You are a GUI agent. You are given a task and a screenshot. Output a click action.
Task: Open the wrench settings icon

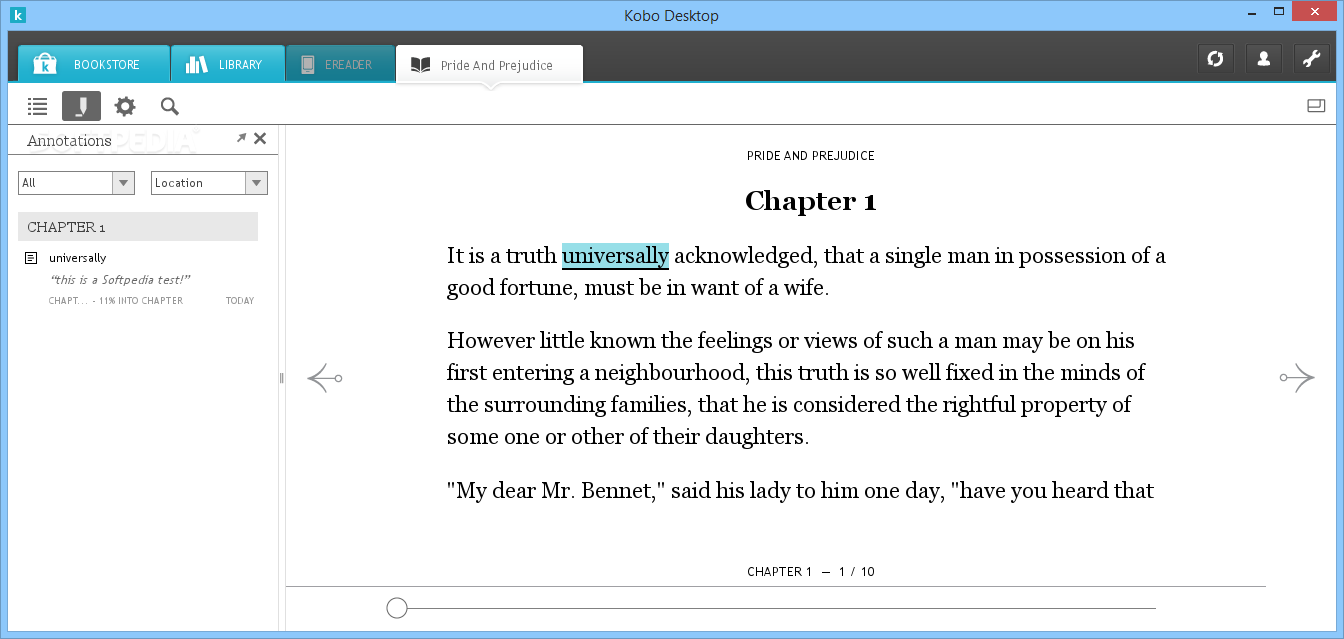pos(1311,59)
